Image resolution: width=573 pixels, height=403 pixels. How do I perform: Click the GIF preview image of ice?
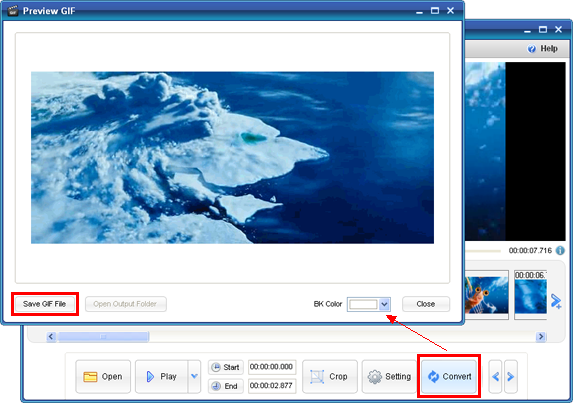[232, 157]
